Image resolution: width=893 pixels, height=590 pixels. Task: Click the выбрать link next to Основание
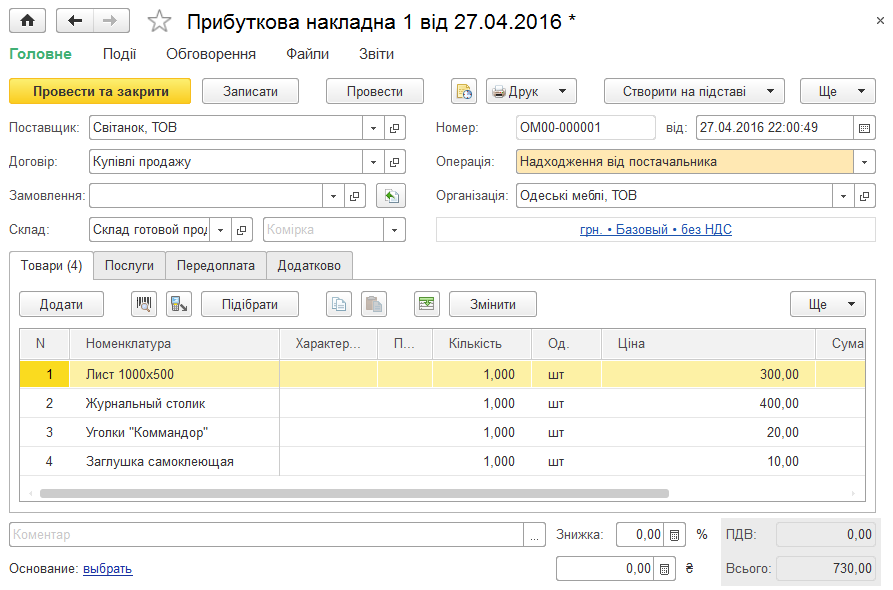108,568
